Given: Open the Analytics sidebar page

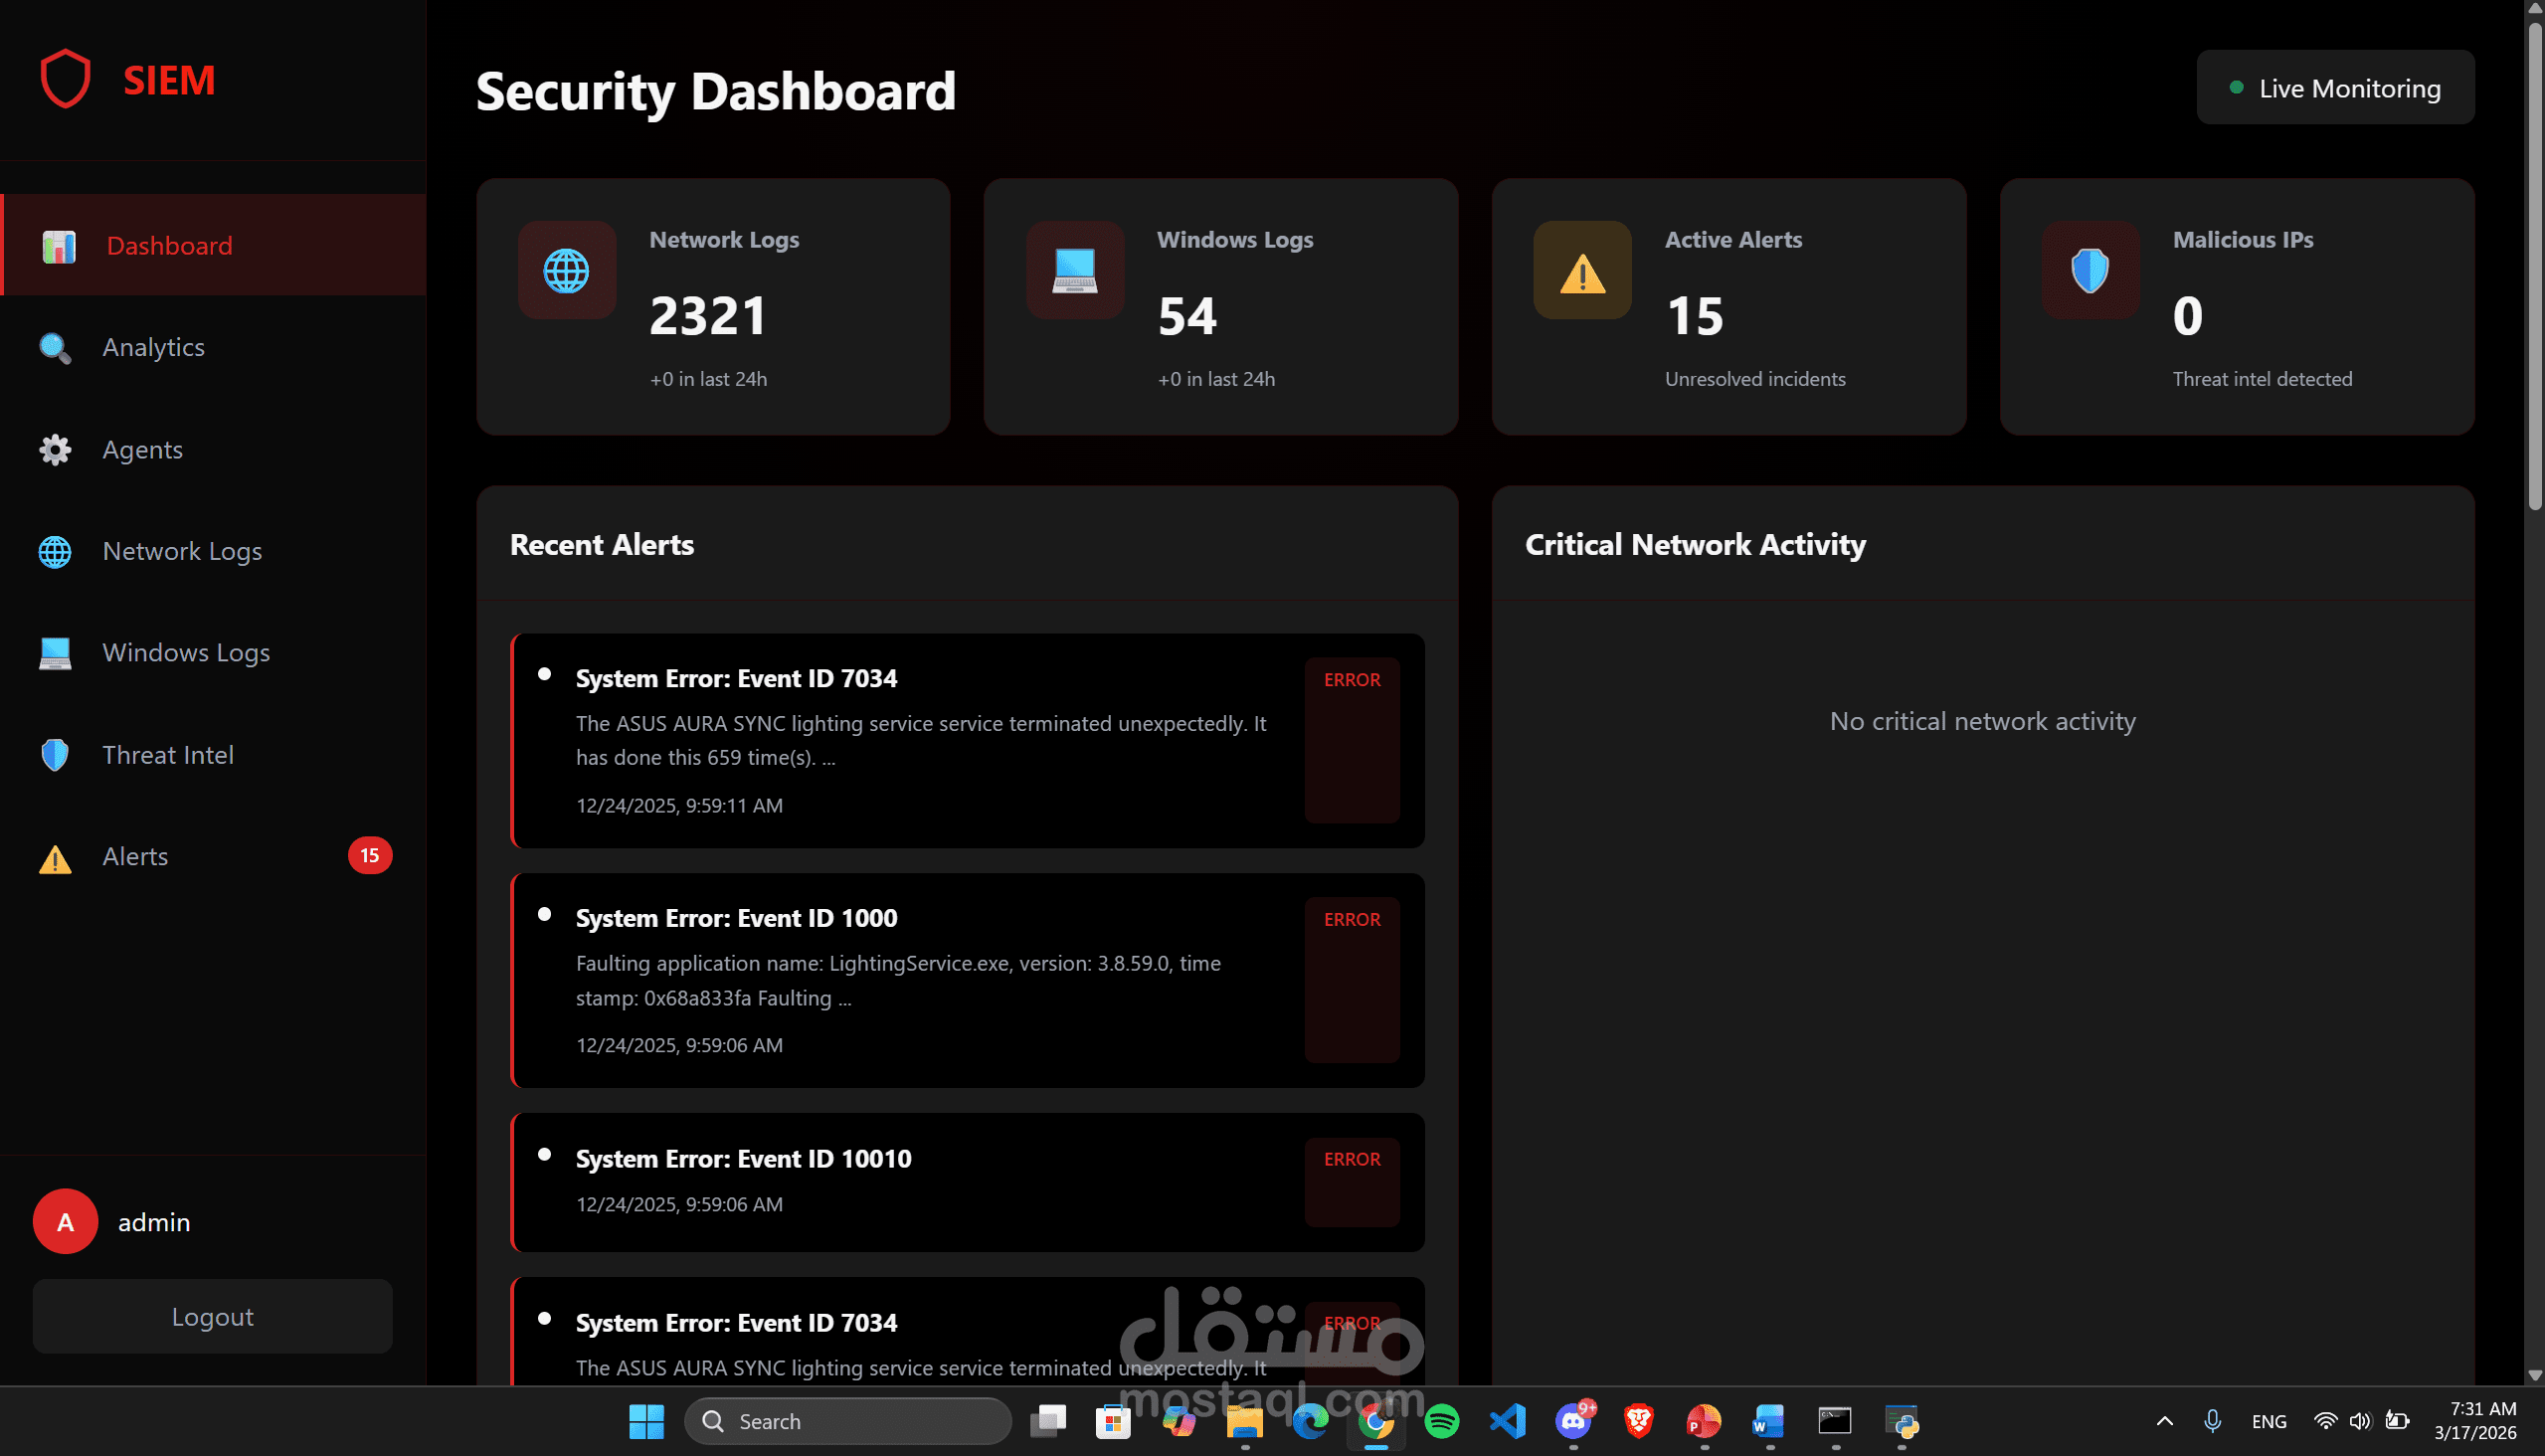Looking at the screenshot, I should pyautogui.click(x=154, y=347).
